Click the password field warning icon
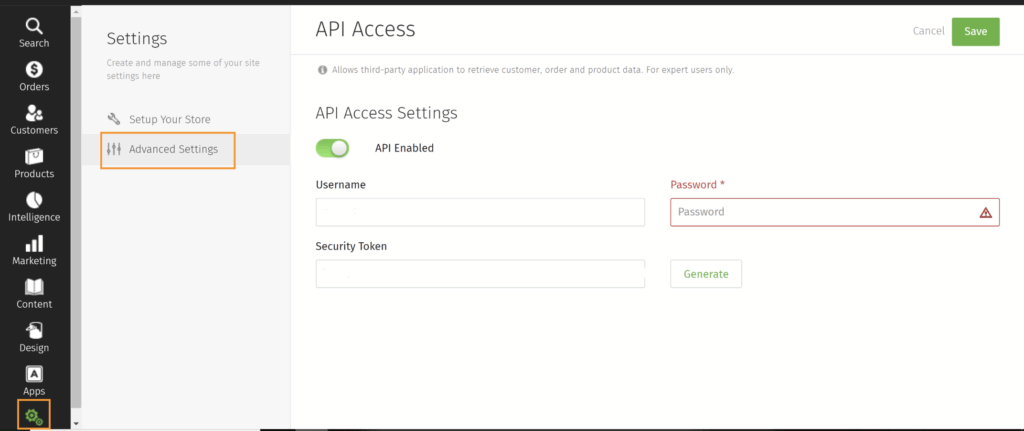Image resolution: width=1024 pixels, height=431 pixels. point(985,212)
